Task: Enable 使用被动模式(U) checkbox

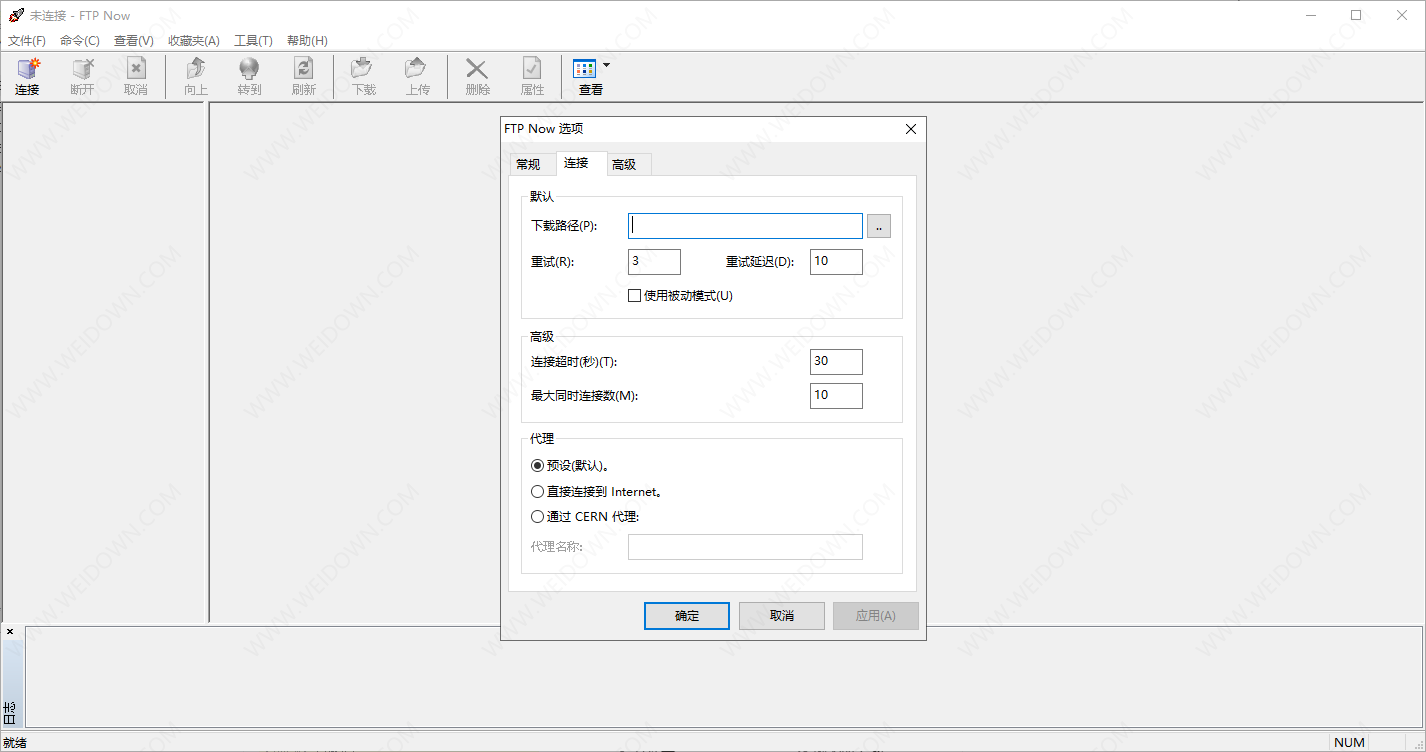Action: [634, 296]
